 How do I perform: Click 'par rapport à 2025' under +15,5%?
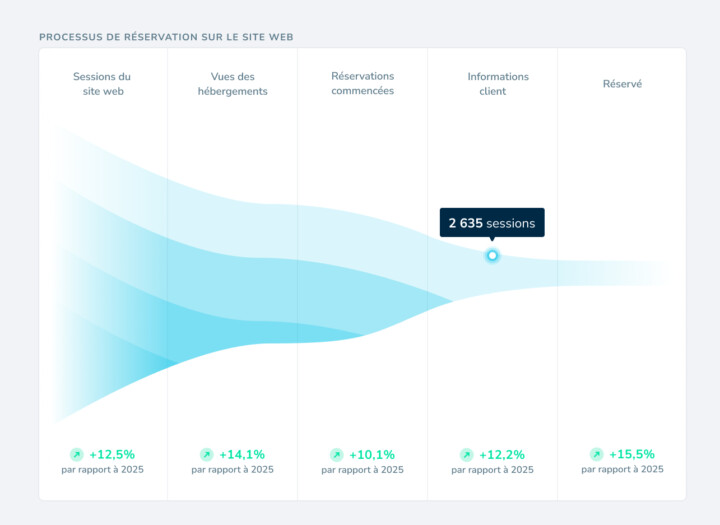coord(622,469)
